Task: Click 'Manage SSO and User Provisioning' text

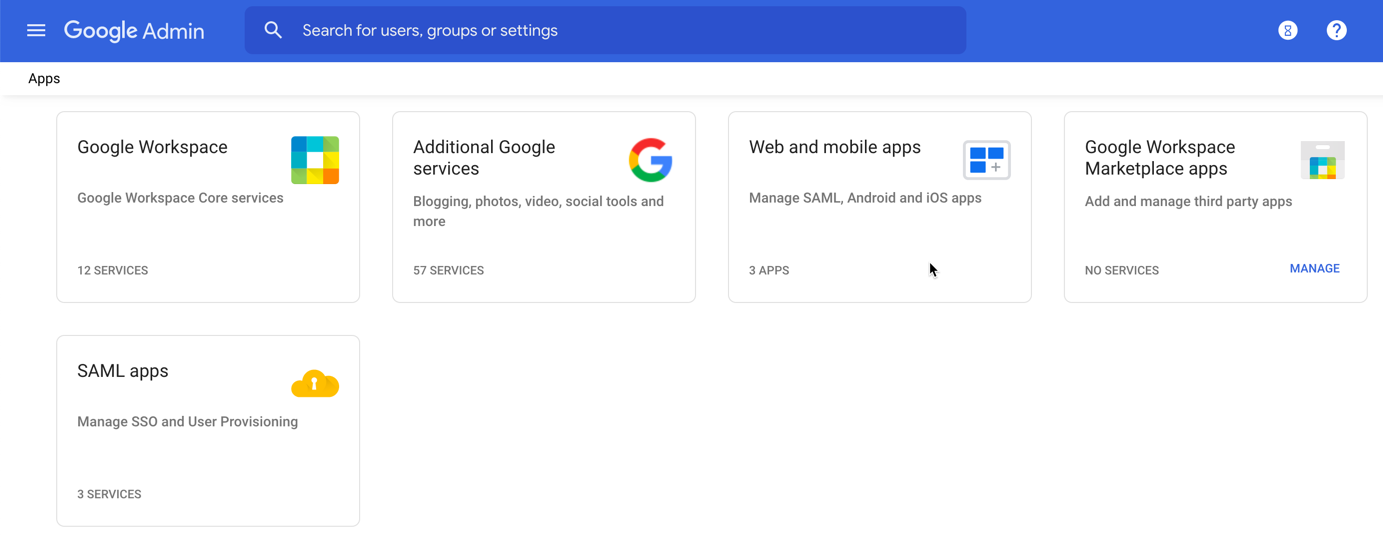Action: (x=187, y=422)
